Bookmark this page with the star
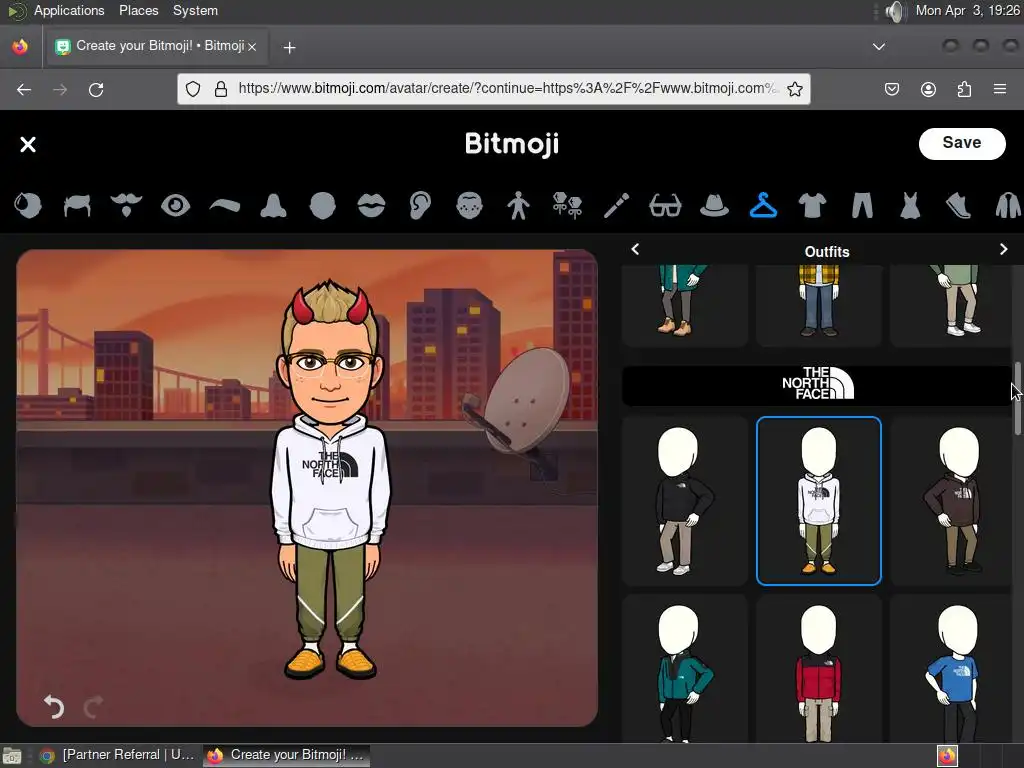This screenshot has width=1024, height=768. pyautogui.click(x=794, y=89)
